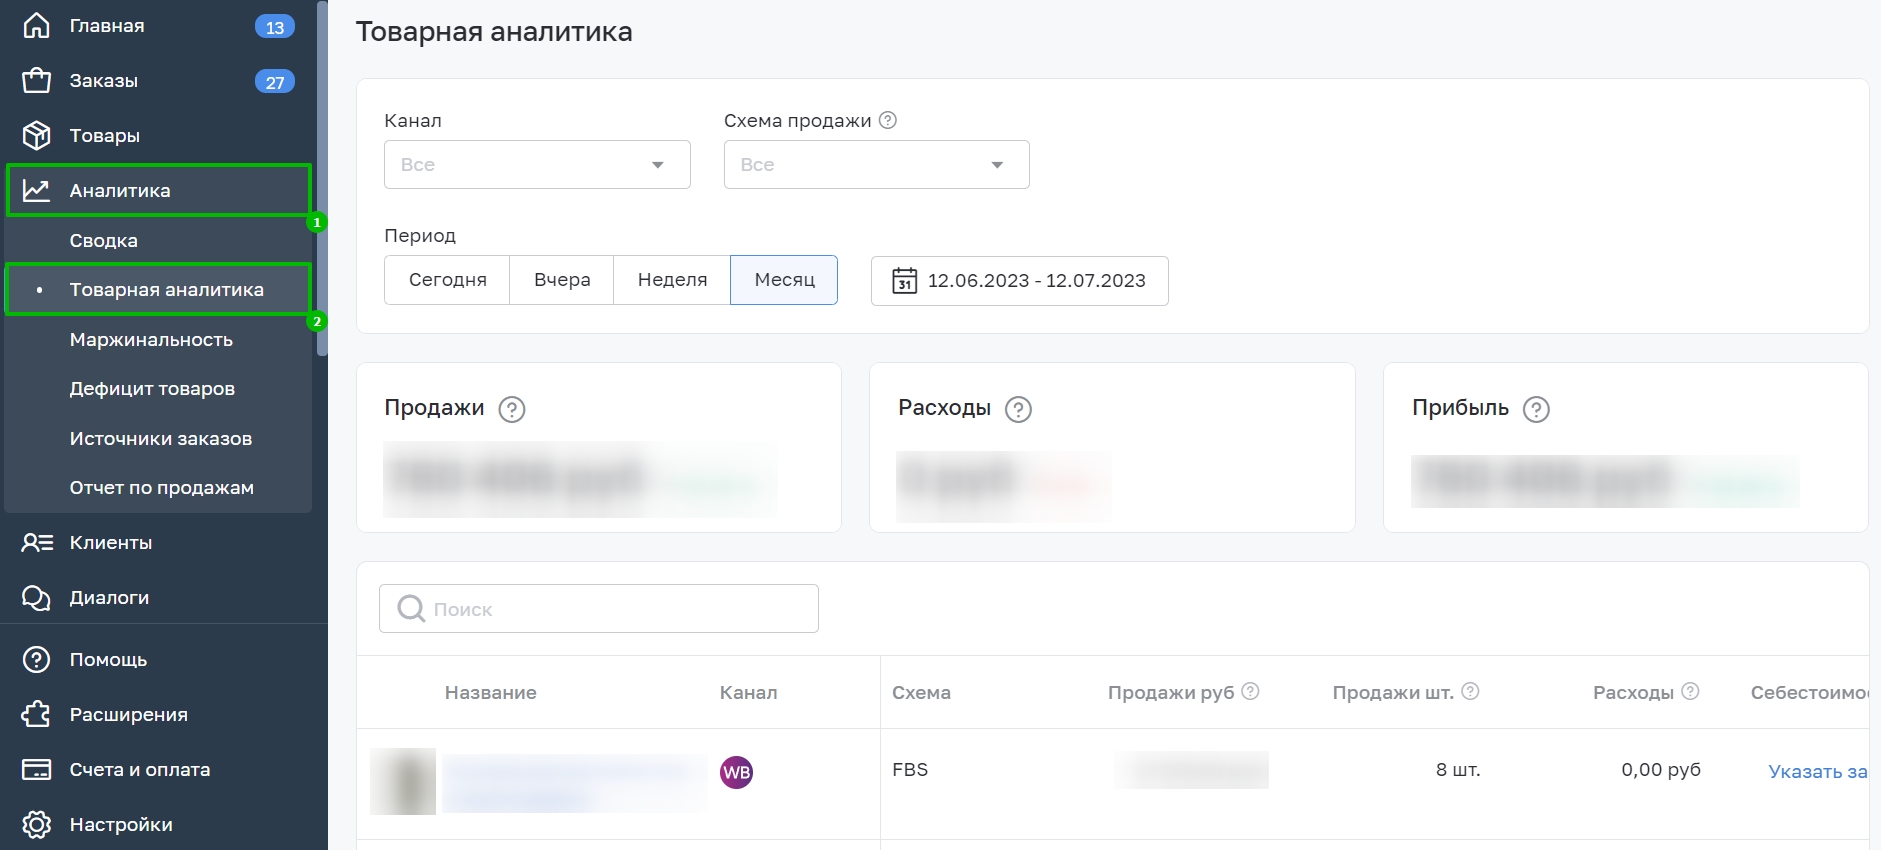Click the Товары box icon
The image size is (1881, 850).
click(37, 135)
